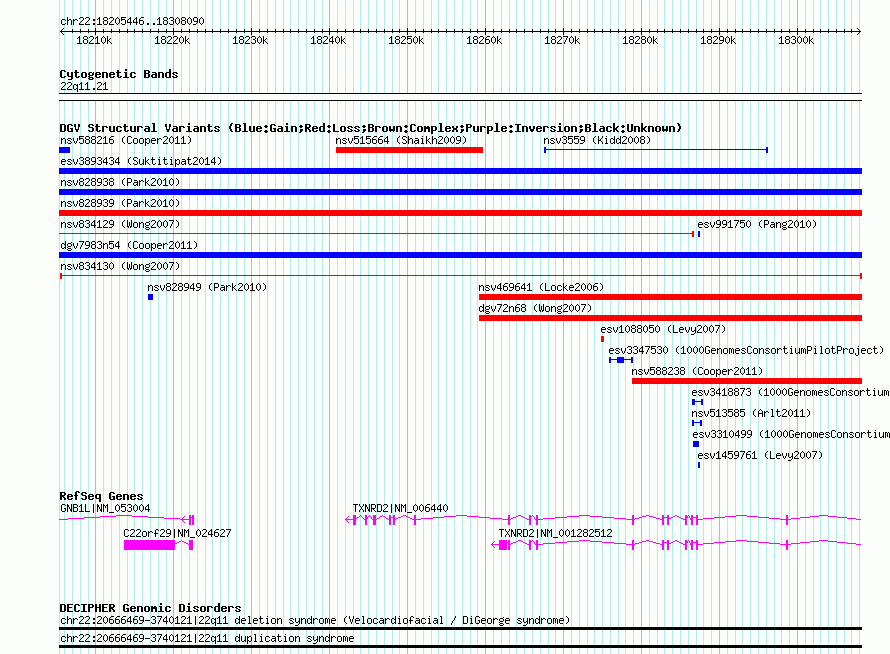Click the DECIPHER Genomic Disorders track title
The width and height of the screenshot is (890, 654).
(x=150, y=608)
